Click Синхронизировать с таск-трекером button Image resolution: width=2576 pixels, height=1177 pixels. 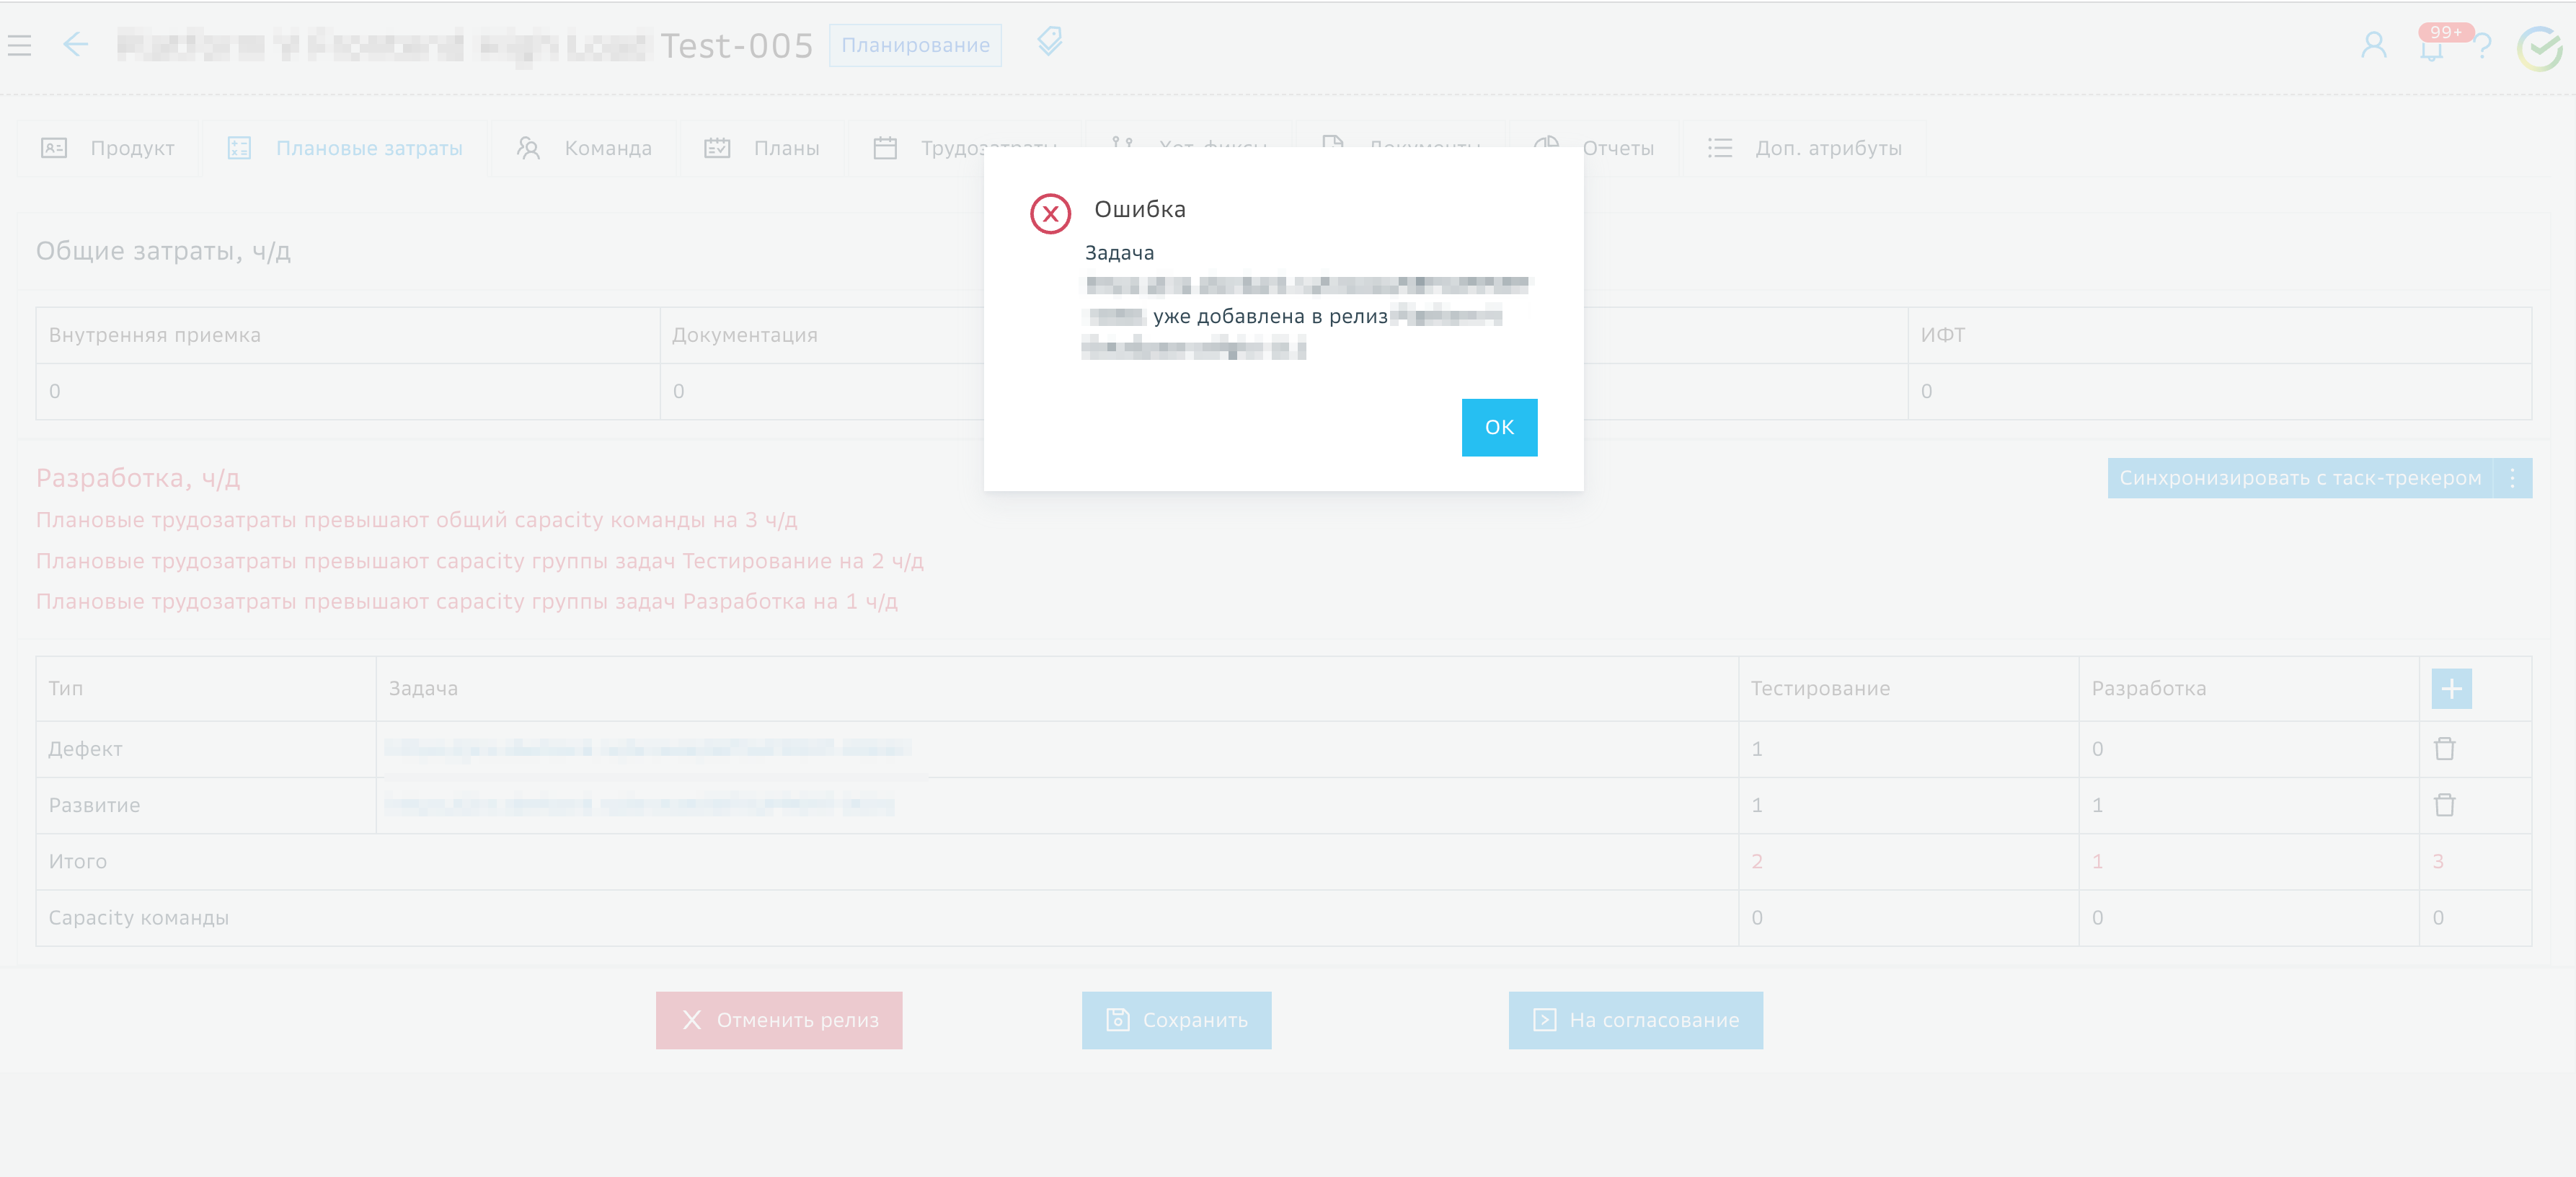[x=2299, y=478]
